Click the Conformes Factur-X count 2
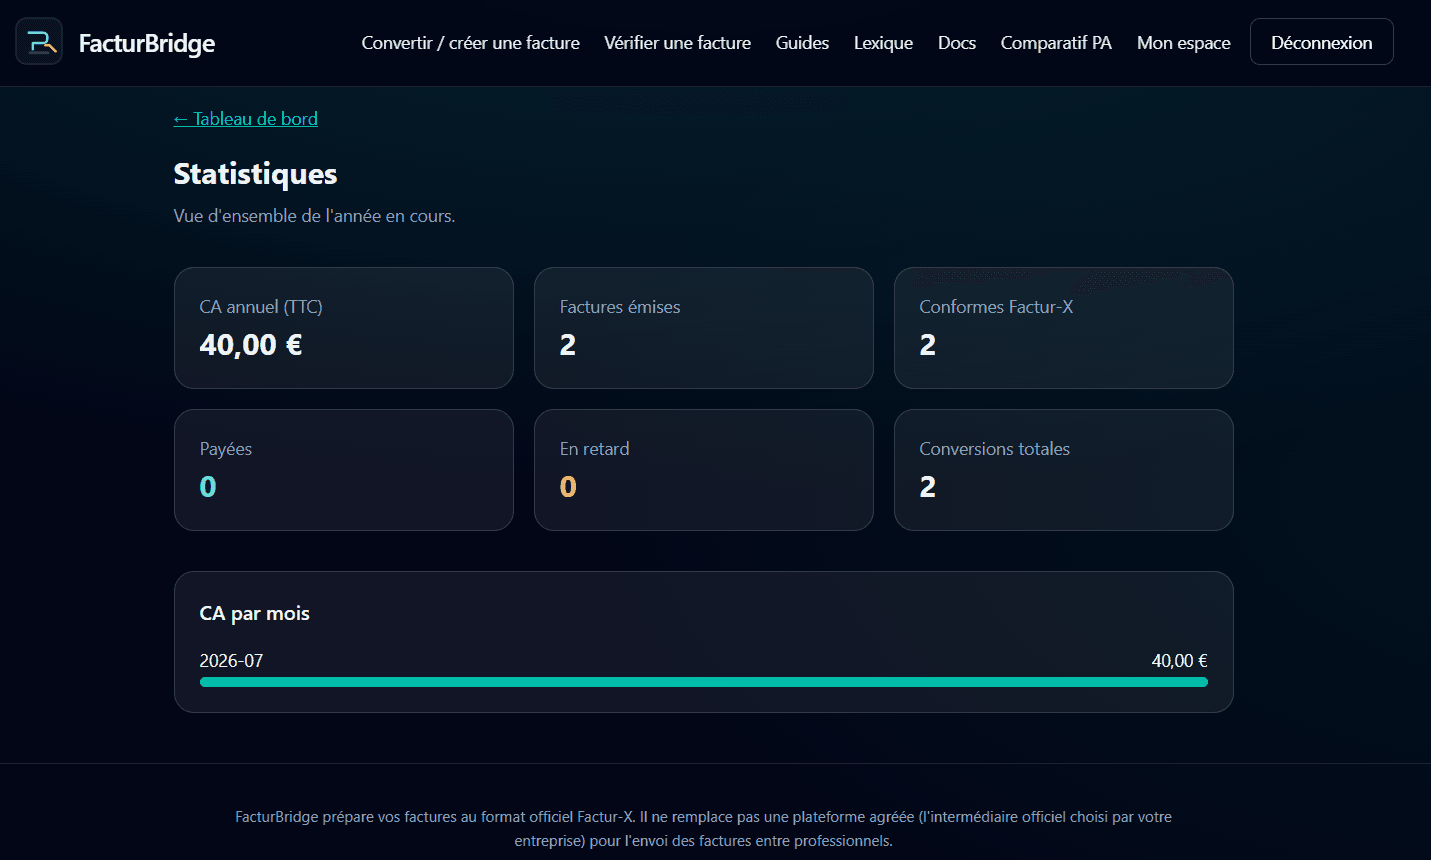The height and width of the screenshot is (860, 1431). pos(928,345)
